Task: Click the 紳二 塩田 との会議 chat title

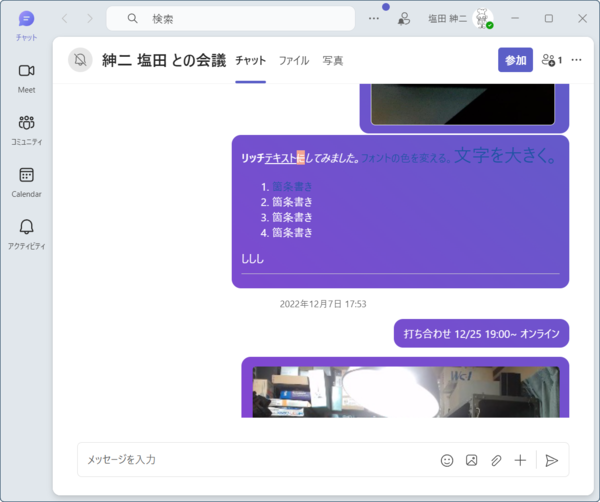Action: tap(164, 60)
